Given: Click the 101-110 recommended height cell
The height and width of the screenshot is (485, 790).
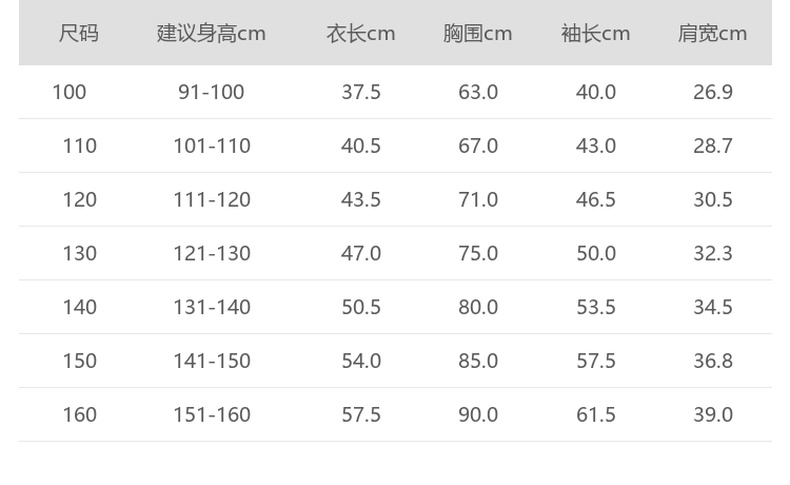Looking at the screenshot, I should (x=211, y=146).
